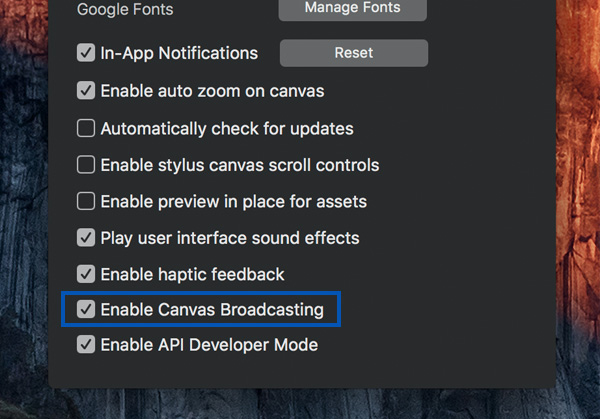Click the "Enable Canvas Broadcasting" label text
Image resolution: width=600 pixels, height=419 pixels.
212,310
